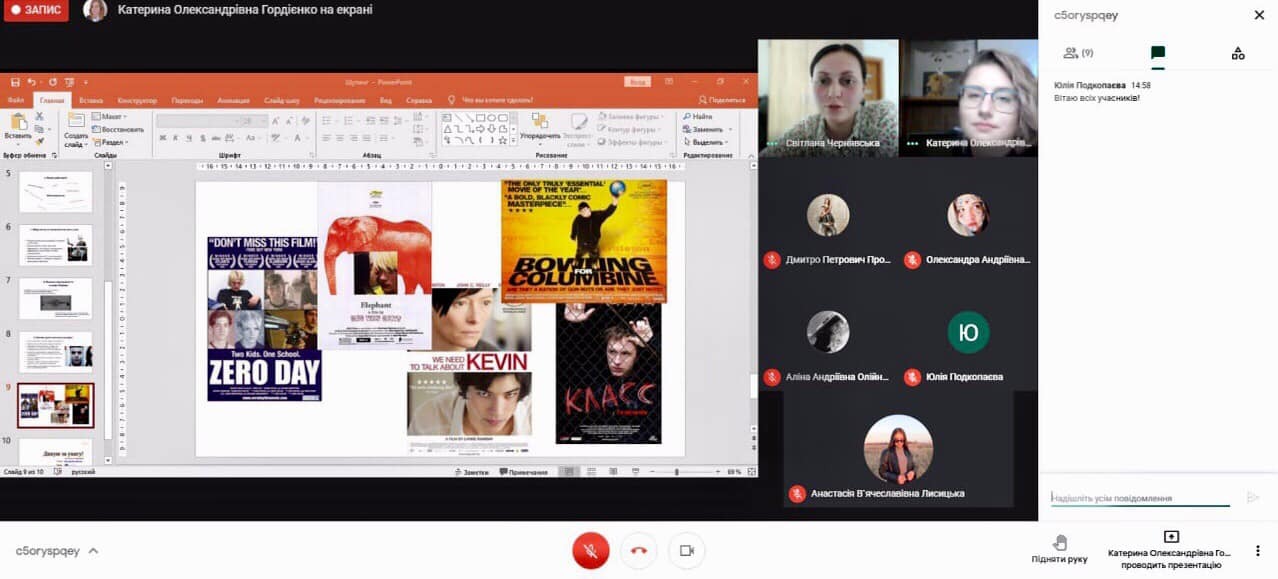Click the send message arrow icon
The height and width of the screenshot is (579, 1278).
click(1253, 497)
